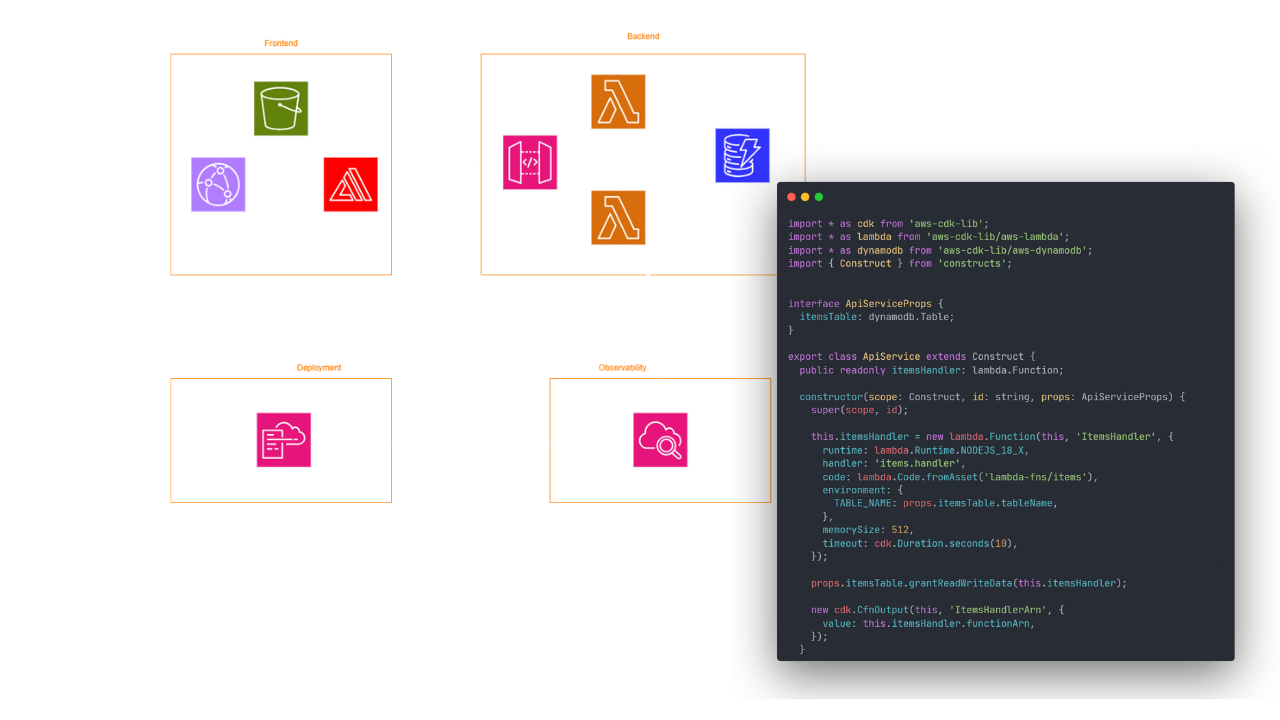Screen dimensions: 1280x720
Task: Click 'export class ApiService' declaration
Action: coord(854,356)
